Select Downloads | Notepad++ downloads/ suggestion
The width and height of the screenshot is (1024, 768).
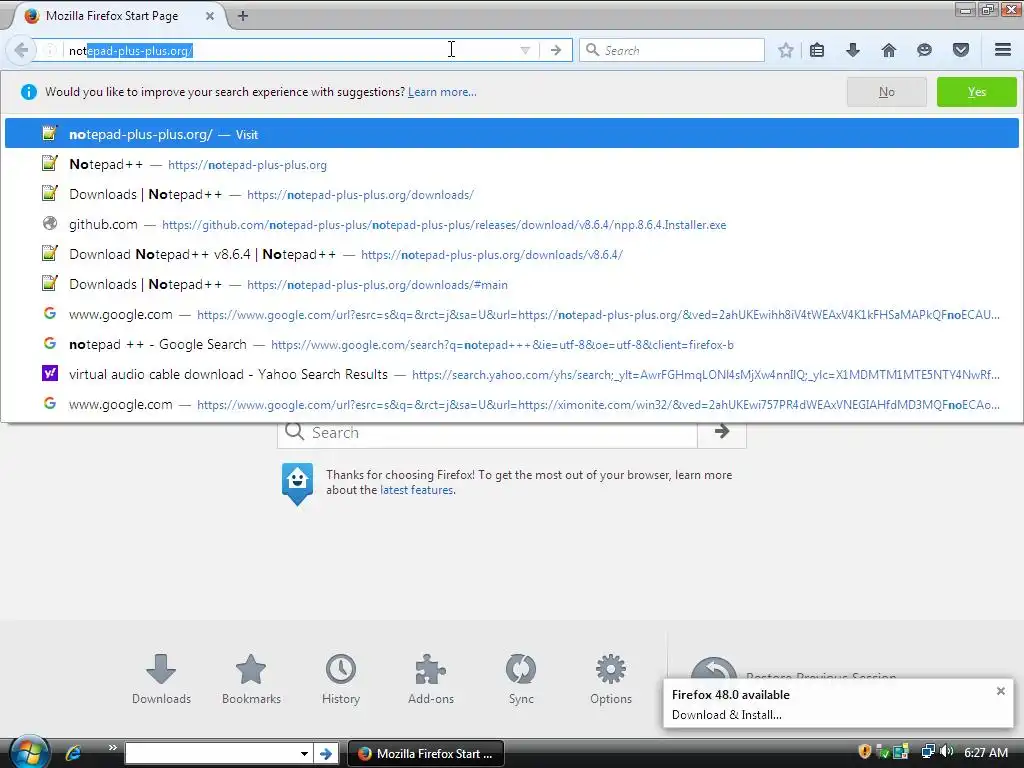[511, 195]
